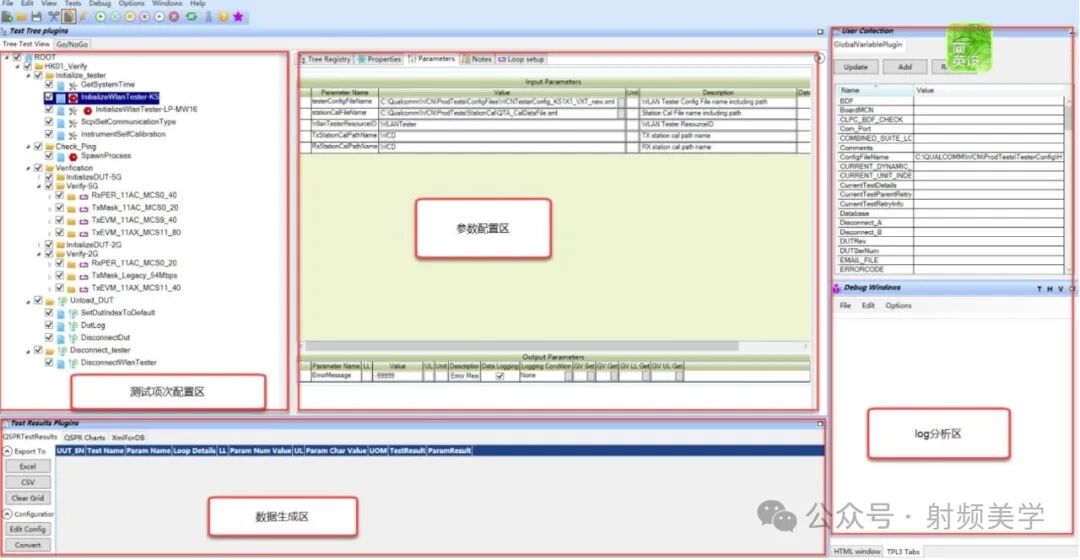Start the test with green play icon
This screenshot has width=1080, height=560.
[101, 17]
